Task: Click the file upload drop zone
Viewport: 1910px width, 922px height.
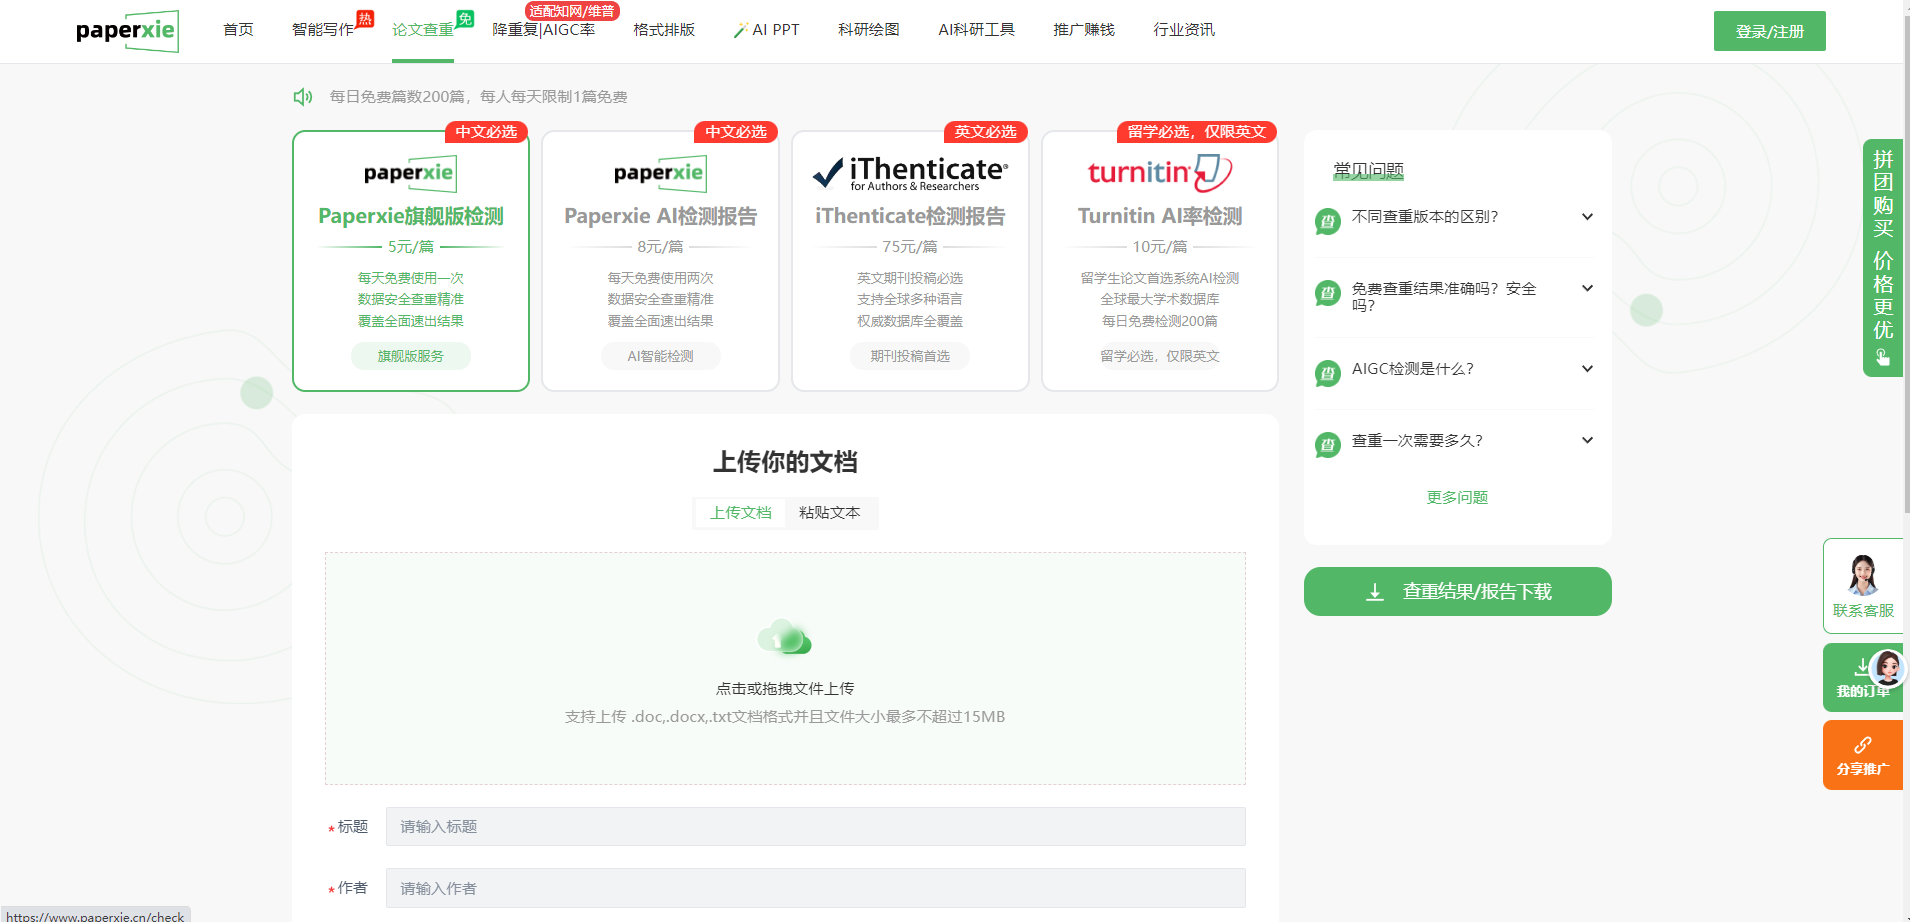Action: (785, 669)
